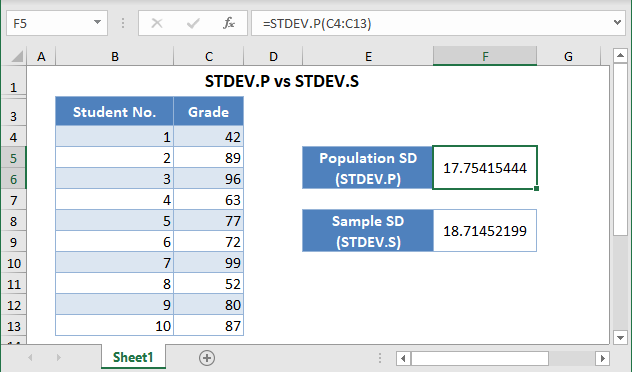This screenshot has width=632, height=372.
Task: Select column F header
Action: point(485,56)
